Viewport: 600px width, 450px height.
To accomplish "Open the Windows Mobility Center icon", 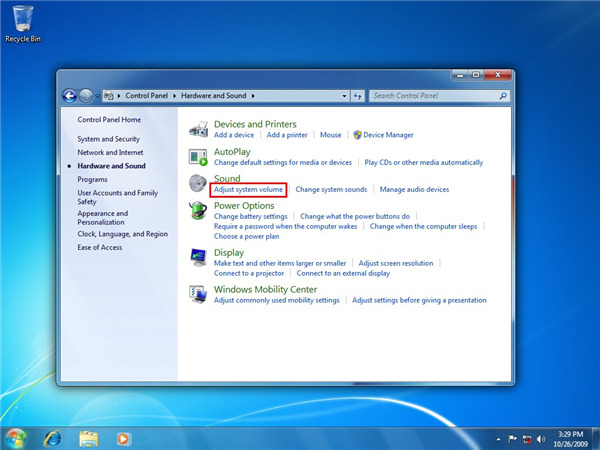I will tap(198, 294).
